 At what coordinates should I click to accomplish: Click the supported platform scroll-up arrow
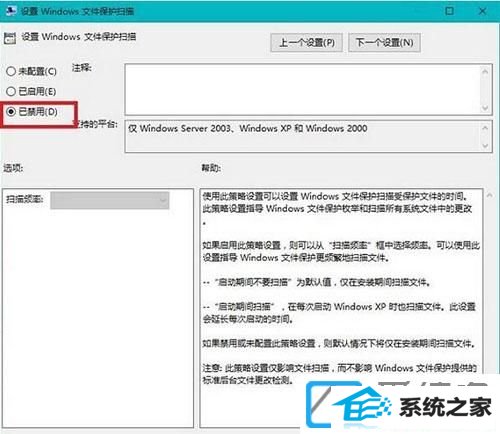point(485,128)
